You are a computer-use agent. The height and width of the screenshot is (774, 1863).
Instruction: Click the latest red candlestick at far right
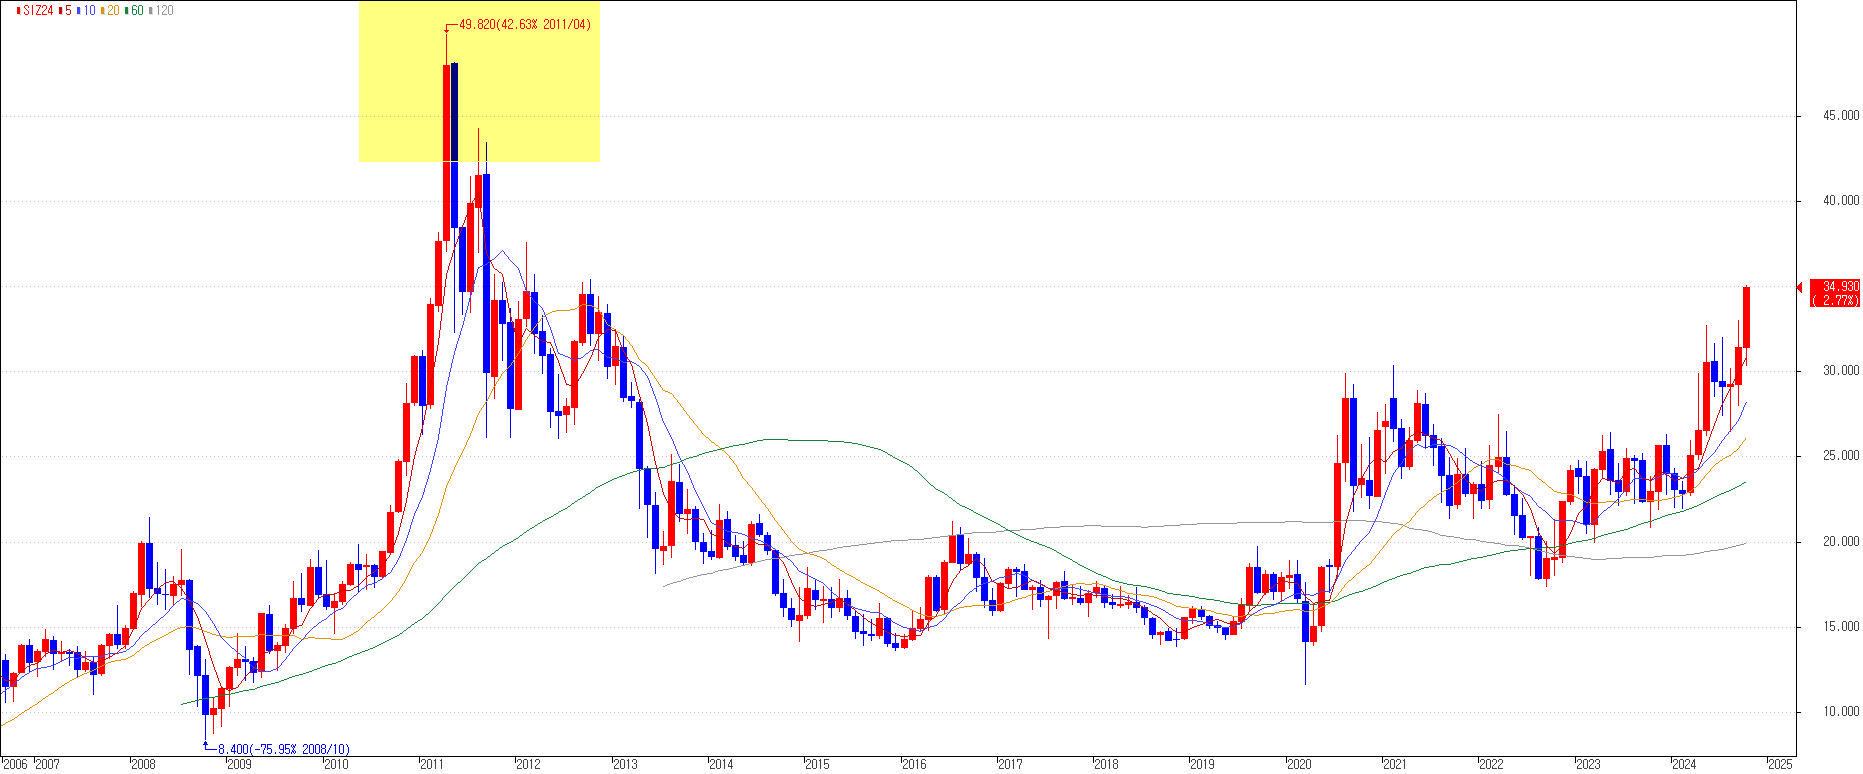tap(1746, 317)
